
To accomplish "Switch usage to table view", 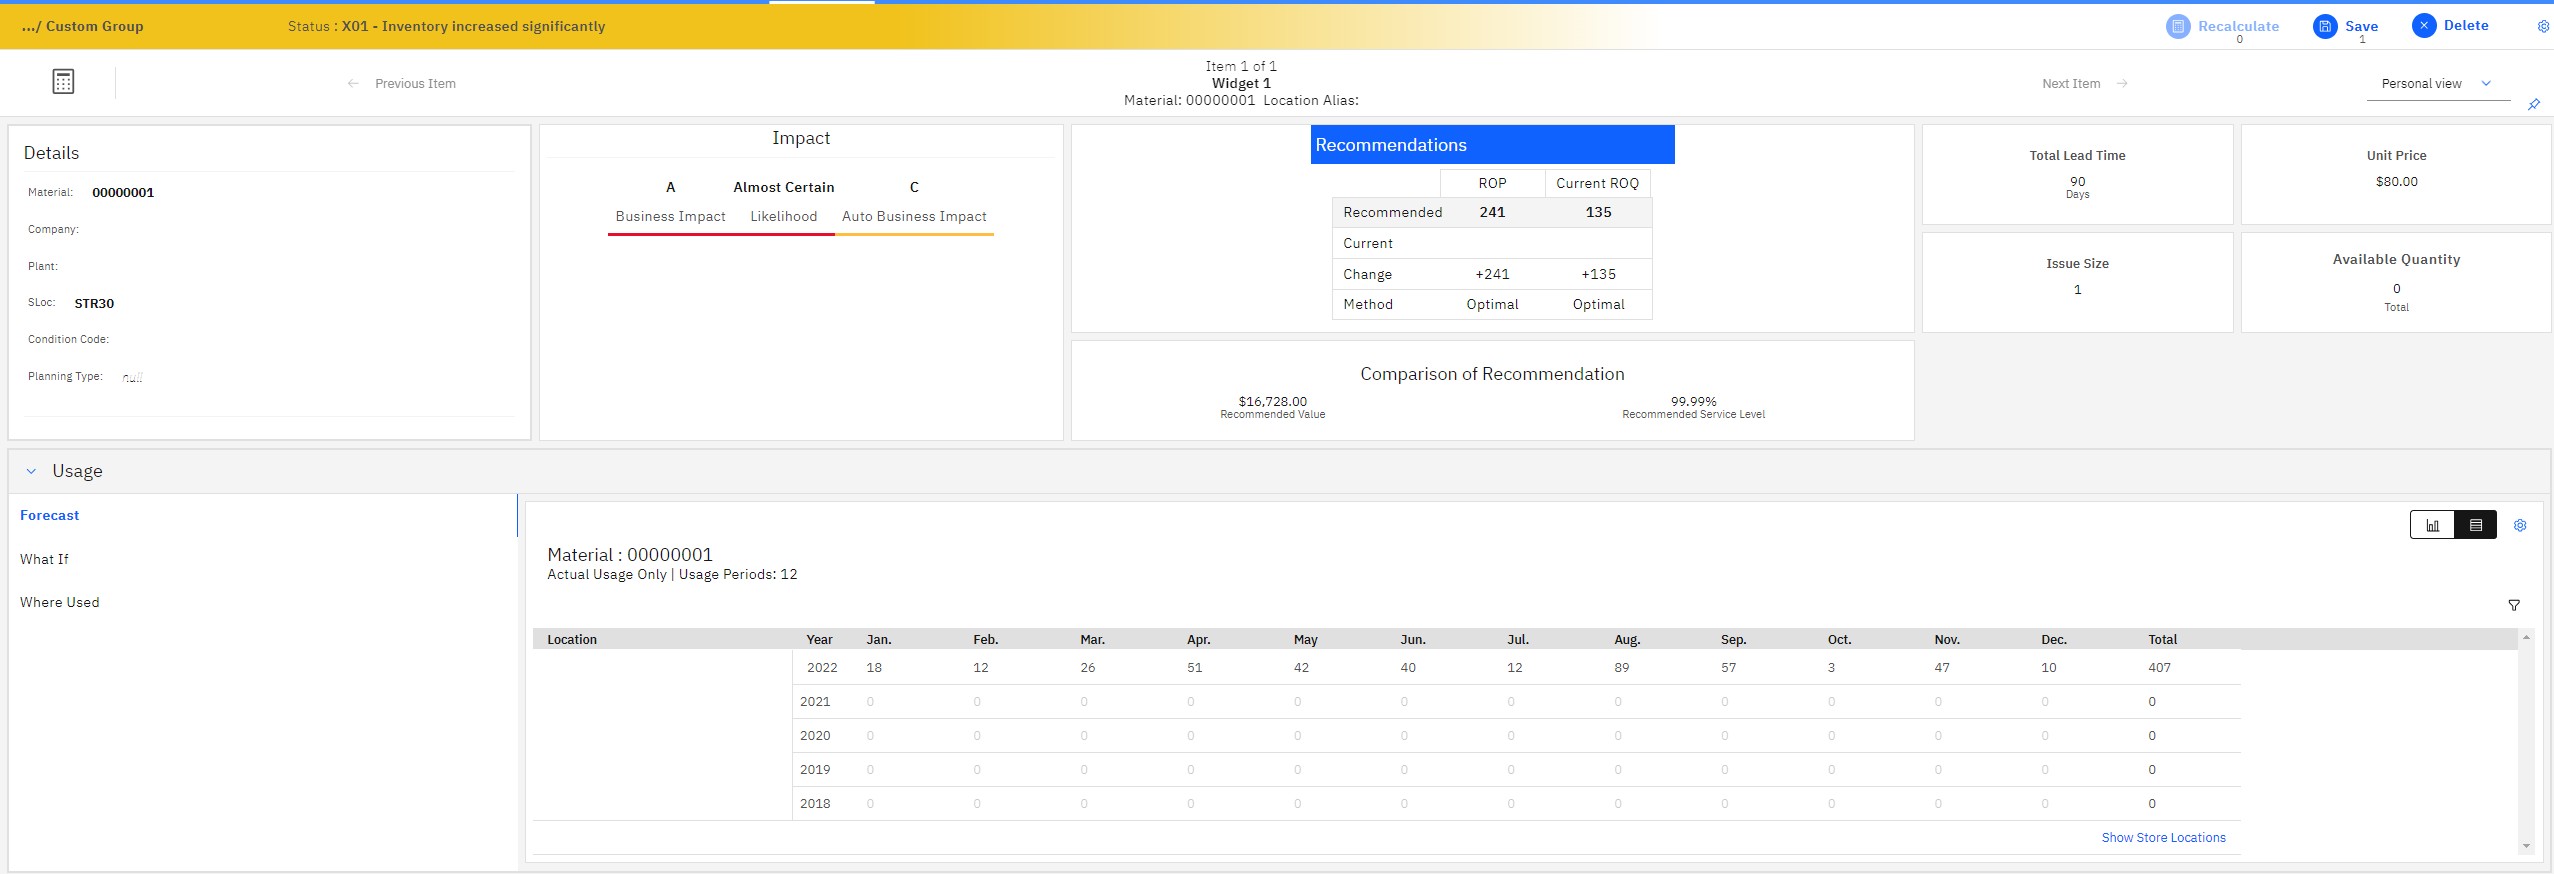I will tap(2475, 525).
